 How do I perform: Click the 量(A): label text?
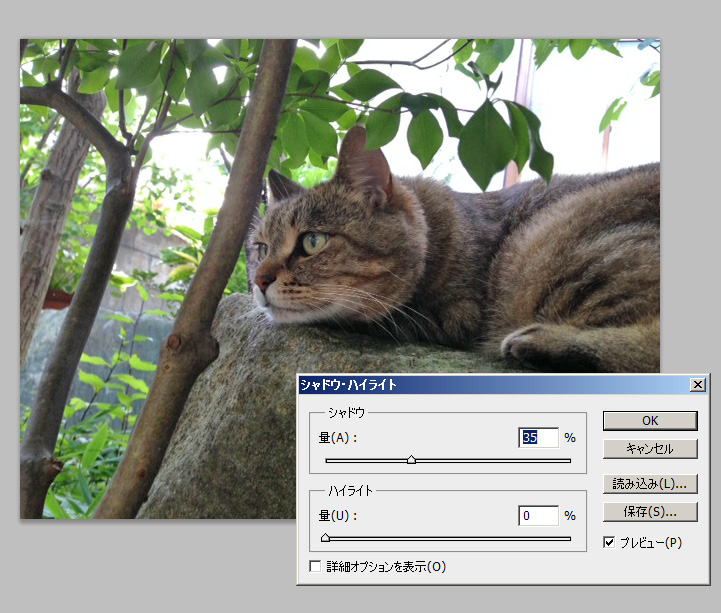(x=338, y=437)
